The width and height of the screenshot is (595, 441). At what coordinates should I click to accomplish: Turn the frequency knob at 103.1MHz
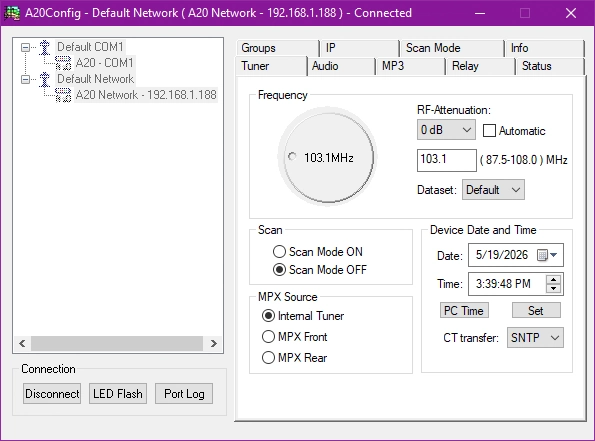point(328,157)
